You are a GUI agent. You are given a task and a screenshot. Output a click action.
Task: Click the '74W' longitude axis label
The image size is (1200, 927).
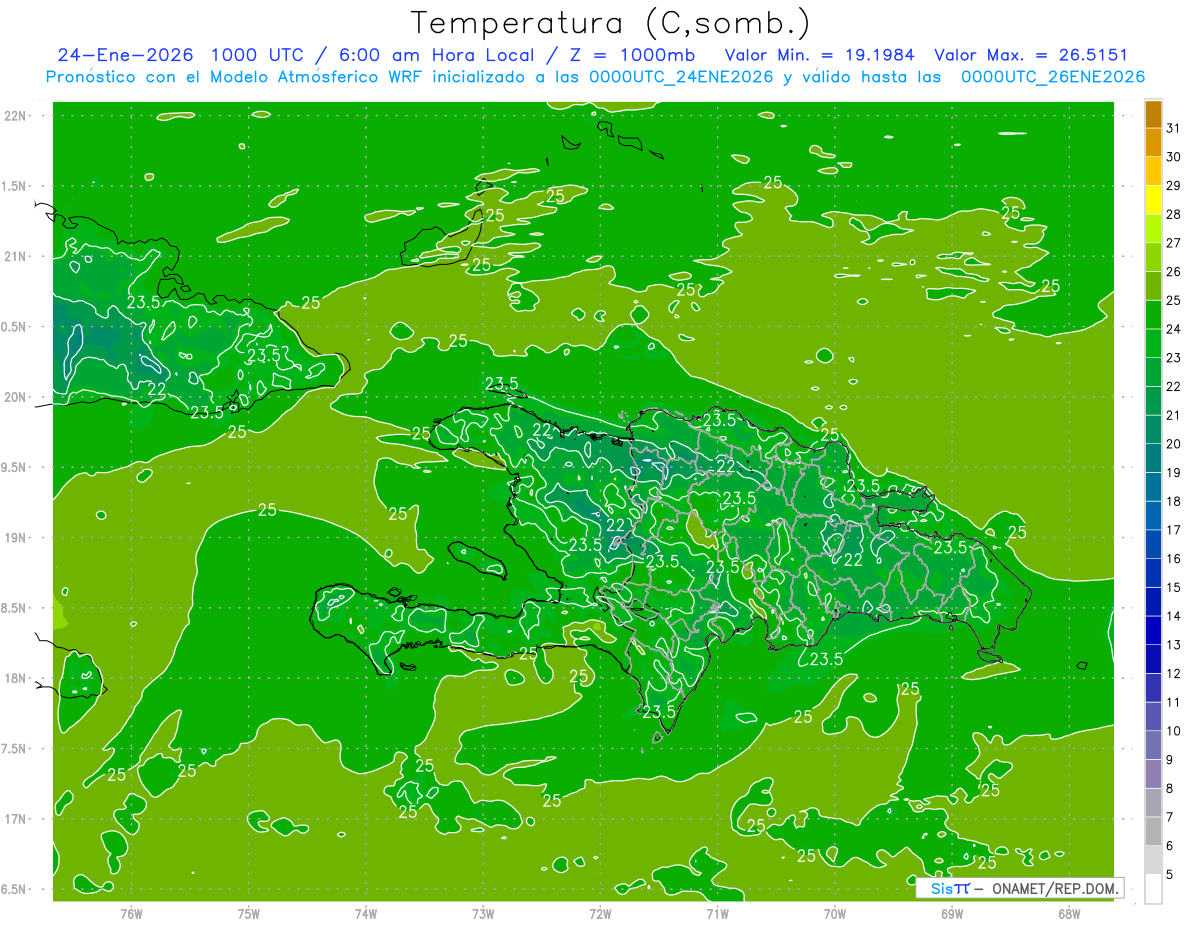(x=366, y=914)
